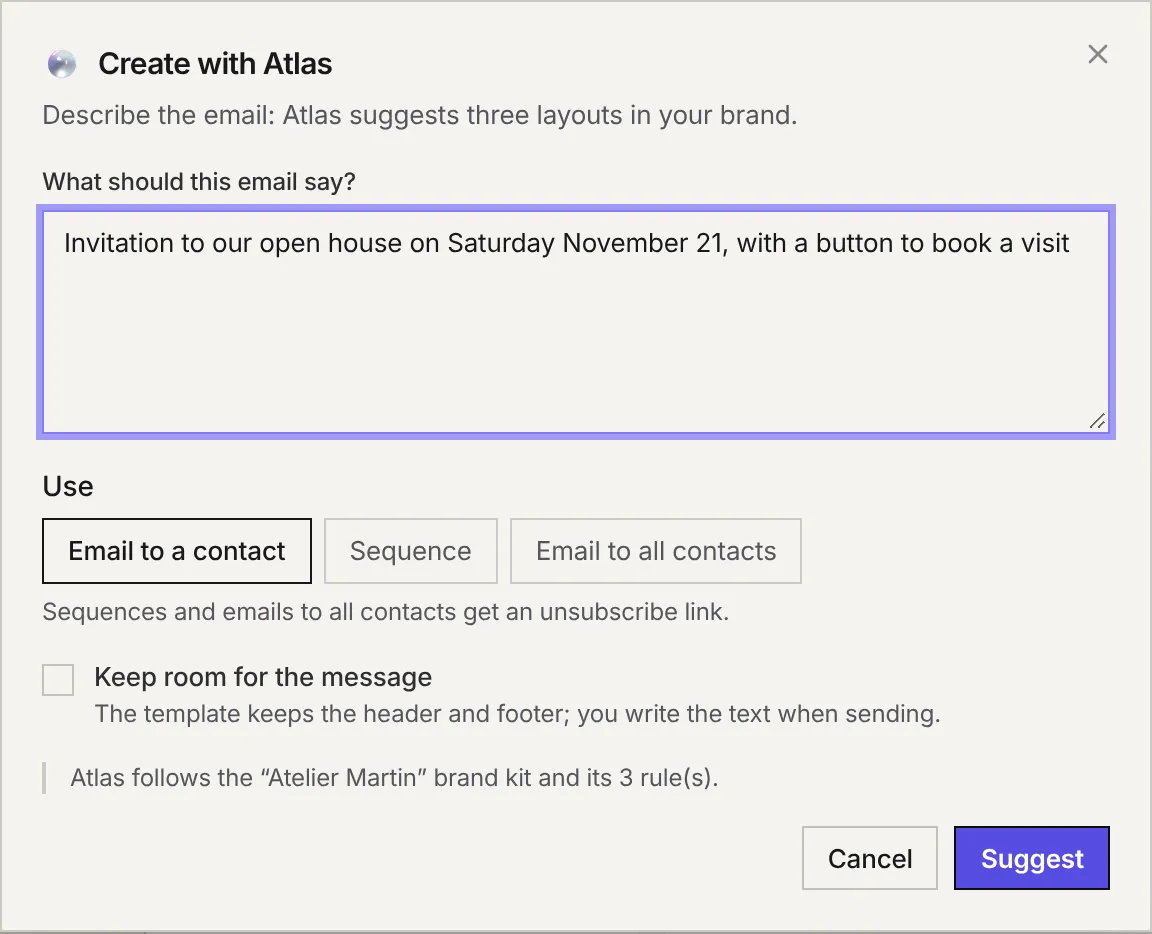Click the Cancel button
Viewport: 1152px width, 934px height.
click(x=870, y=858)
